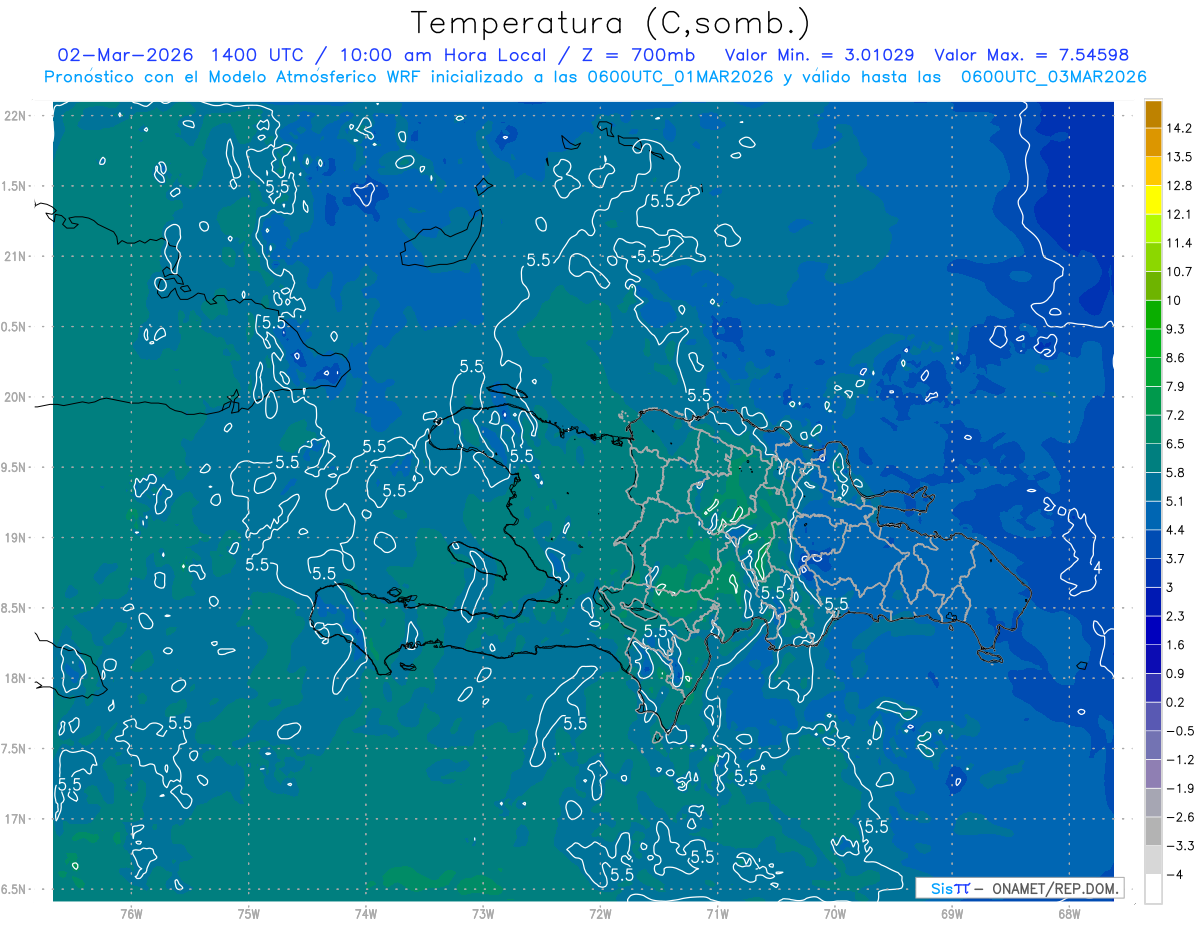The width and height of the screenshot is (1200, 927).
Task: Click the legend value 7.9
Action: coord(1175,386)
